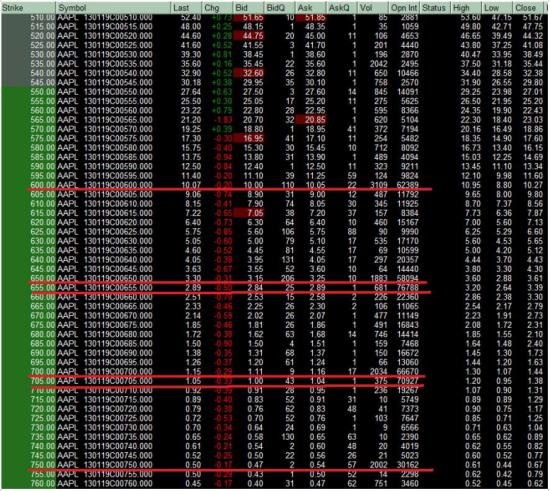Click the Low column header

point(497,8)
